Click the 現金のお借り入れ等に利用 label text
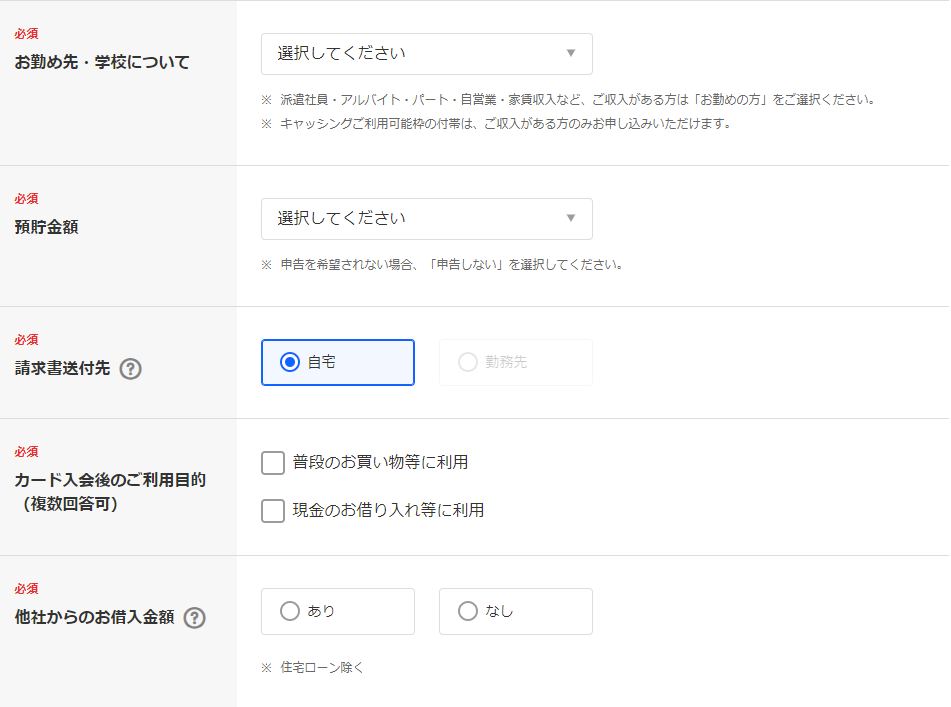This screenshot has width=951, height=707. (x=388, y=511)
